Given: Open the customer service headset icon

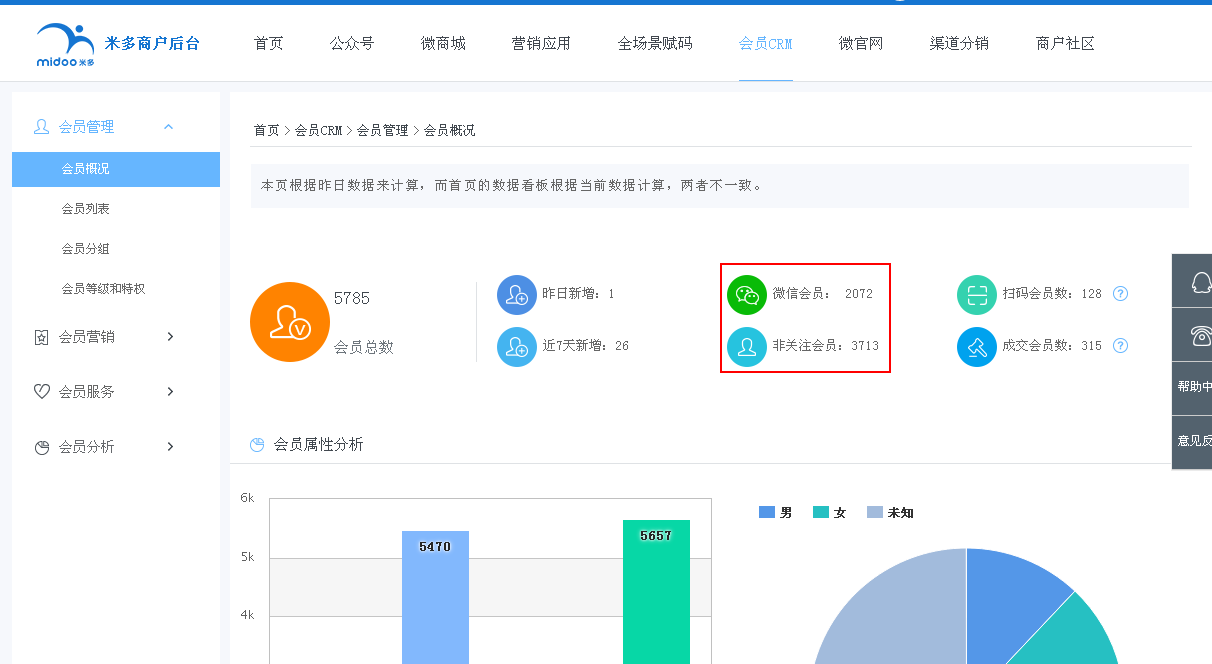Looking at the screenshot, I should coord(1200,282).
